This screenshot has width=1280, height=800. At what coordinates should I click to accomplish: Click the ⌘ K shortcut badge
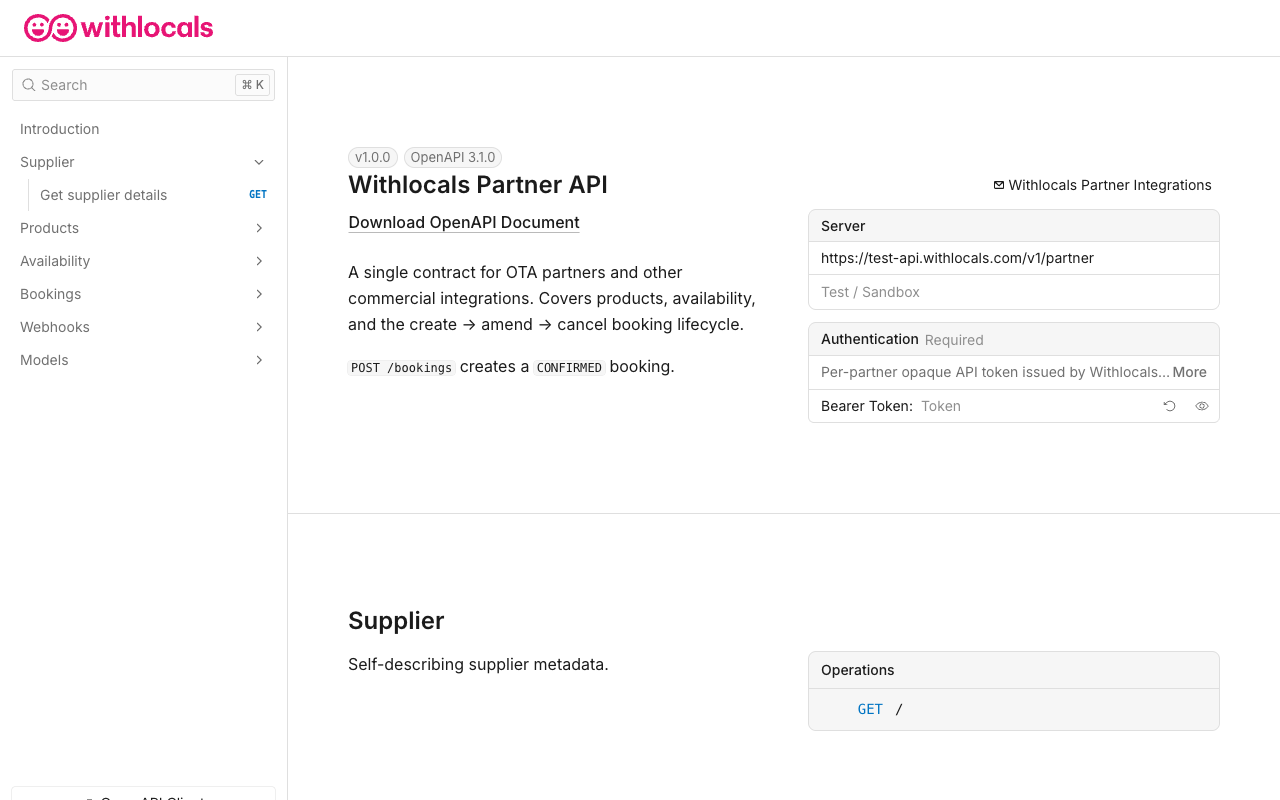[252, 85]
